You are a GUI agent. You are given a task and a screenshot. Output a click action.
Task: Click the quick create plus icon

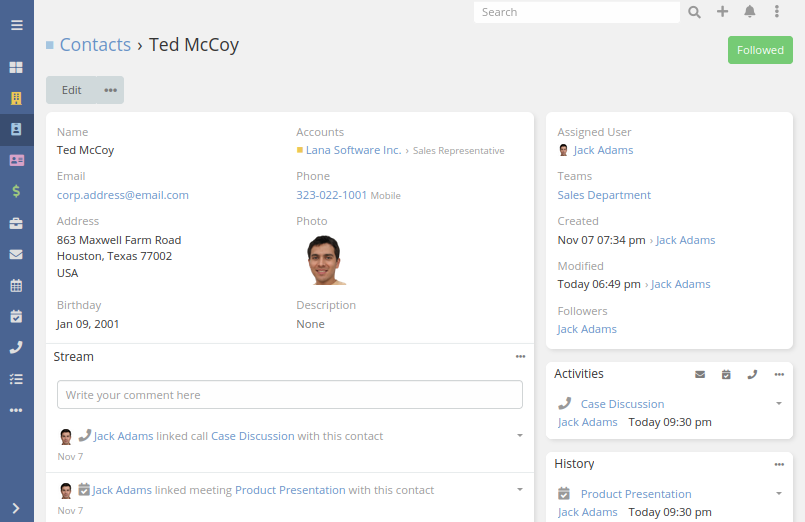[722, 12]
